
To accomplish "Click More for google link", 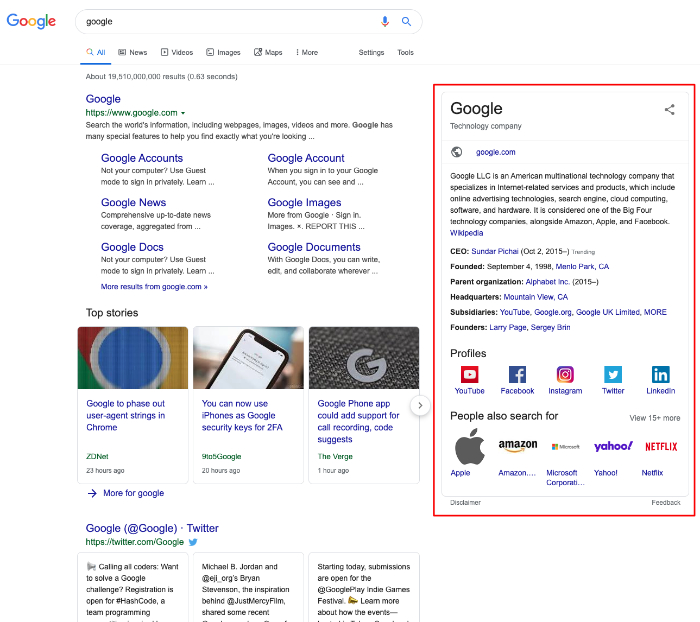I will pyautogui.click(x=133, y=493).
